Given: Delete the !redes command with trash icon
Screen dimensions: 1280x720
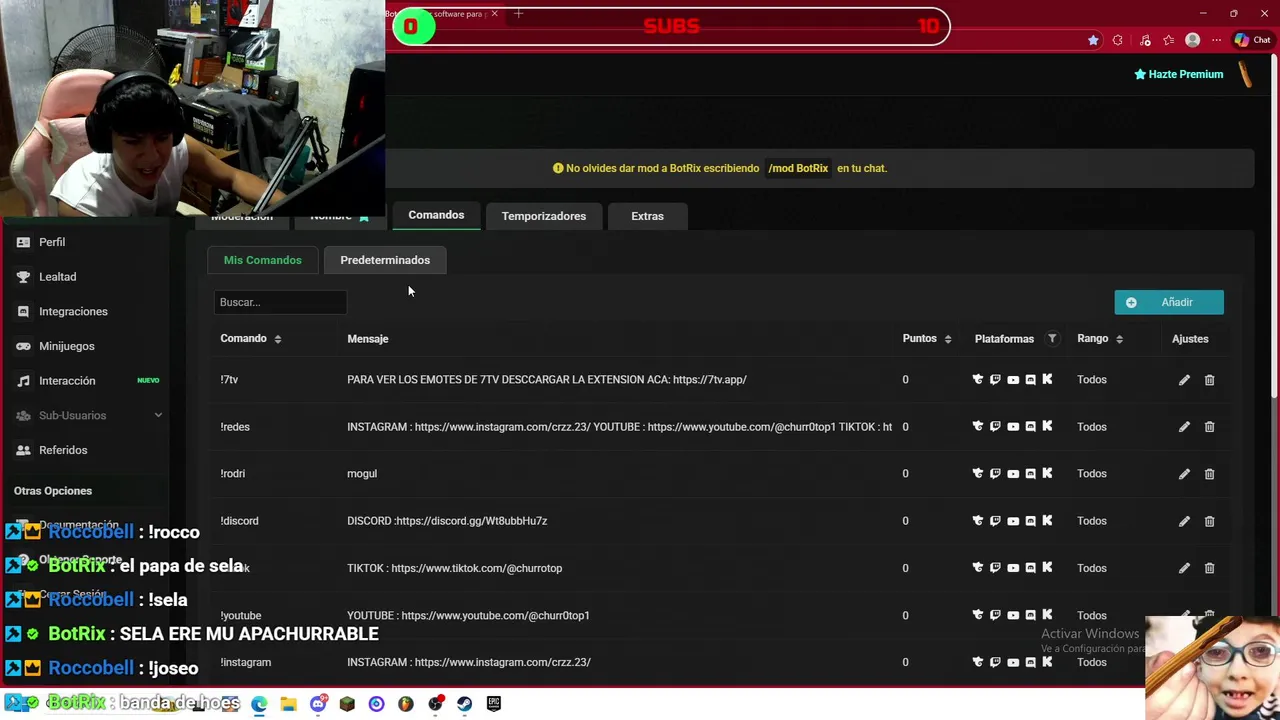Looking at the screenshot, I should pos(1209,427).
